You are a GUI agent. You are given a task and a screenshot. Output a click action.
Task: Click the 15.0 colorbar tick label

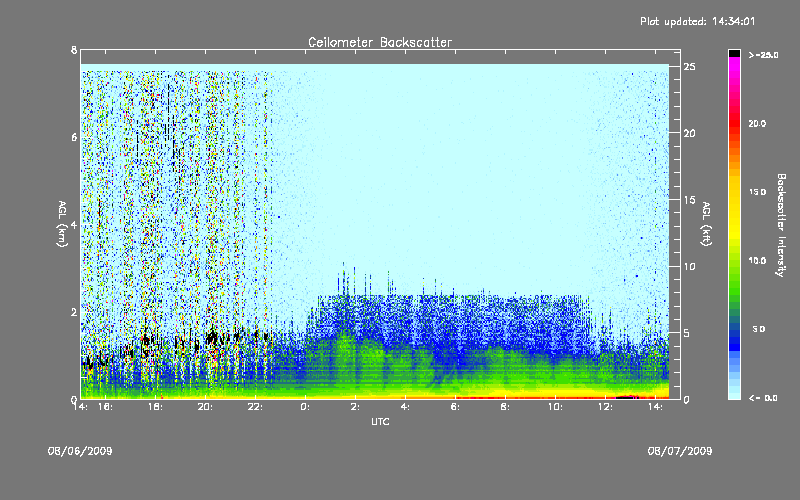pos(757,192)
